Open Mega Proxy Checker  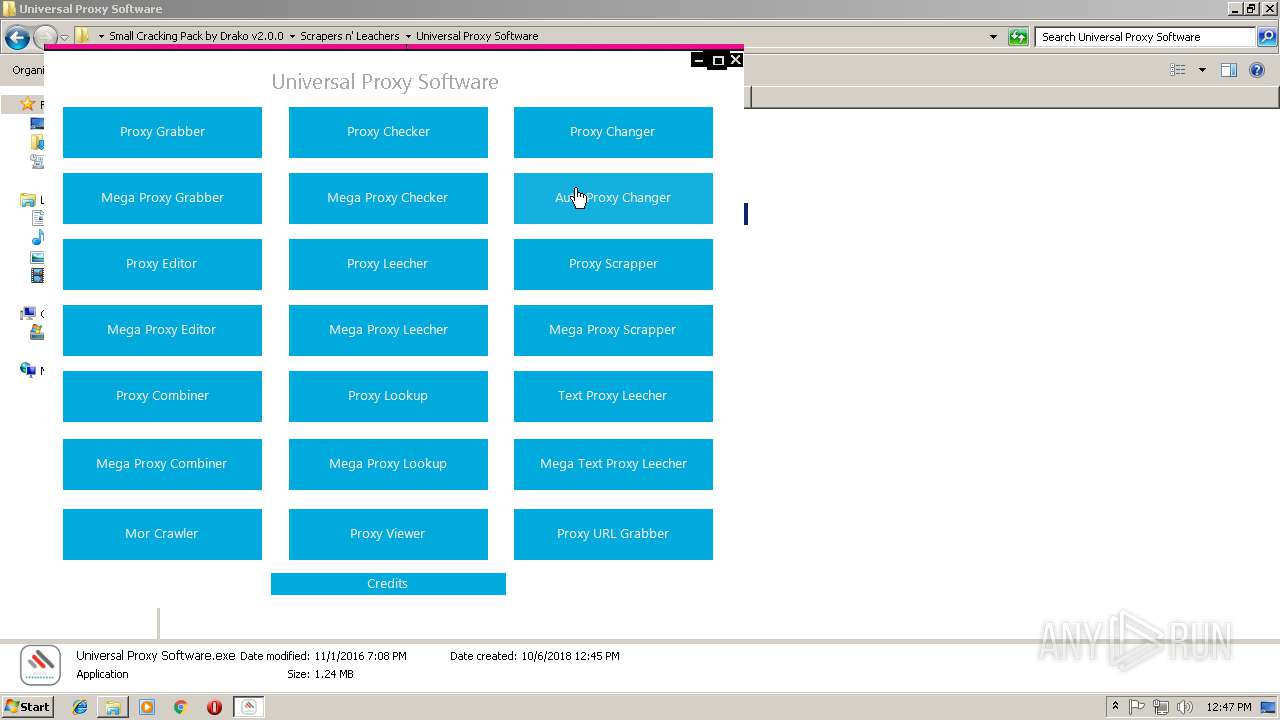pos(388,198)
